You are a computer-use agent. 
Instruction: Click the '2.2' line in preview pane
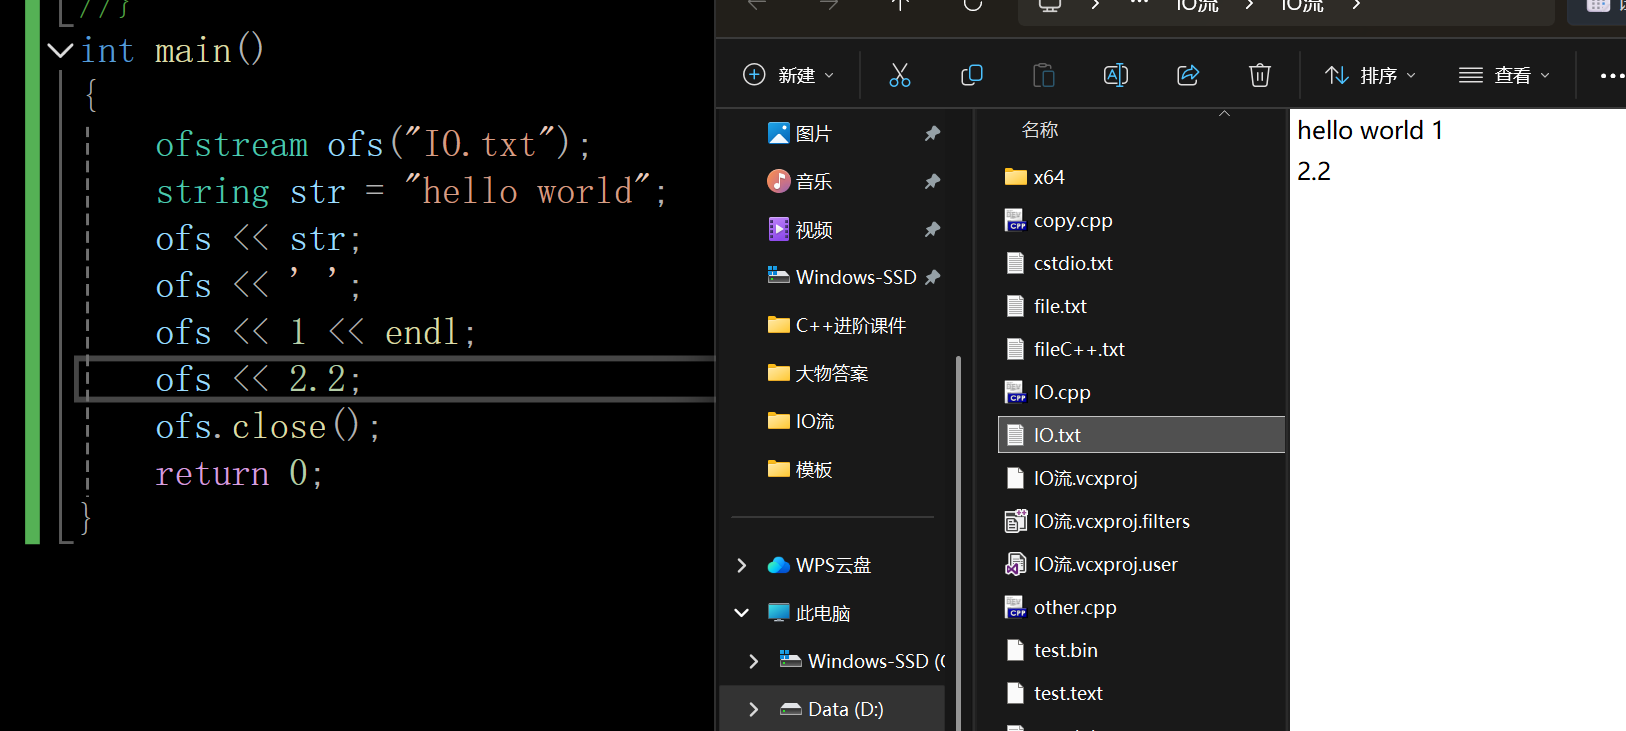point(1314,171)
